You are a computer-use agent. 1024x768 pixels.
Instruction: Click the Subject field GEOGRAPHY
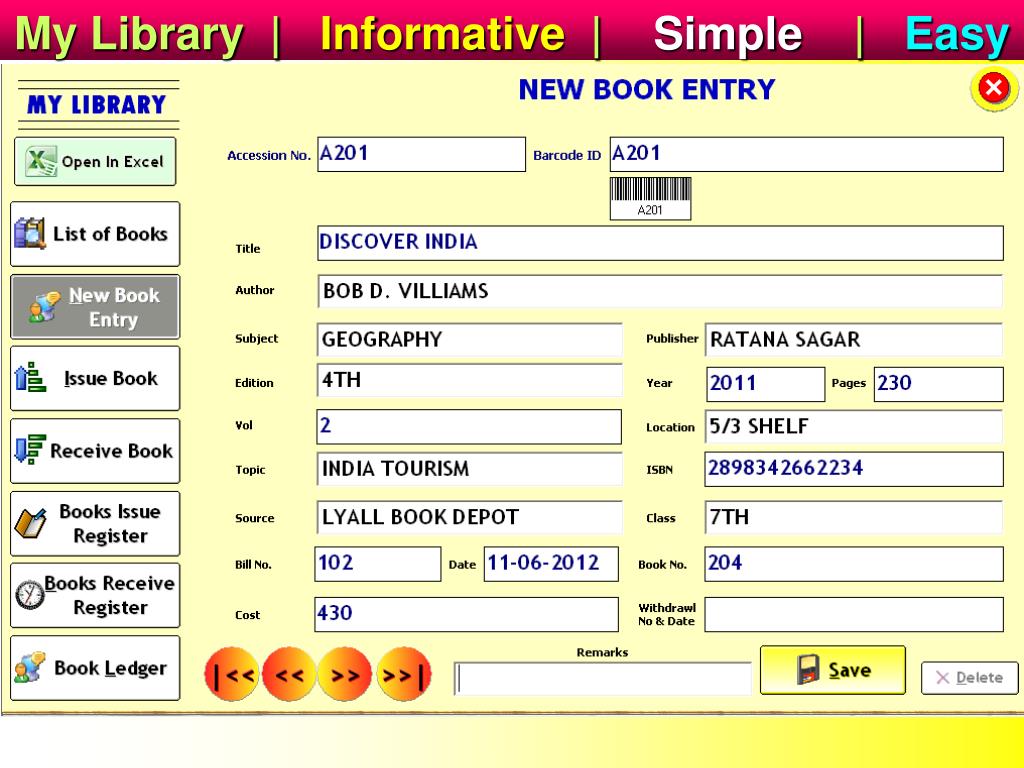pyautogui.click(x=470, y=340)
